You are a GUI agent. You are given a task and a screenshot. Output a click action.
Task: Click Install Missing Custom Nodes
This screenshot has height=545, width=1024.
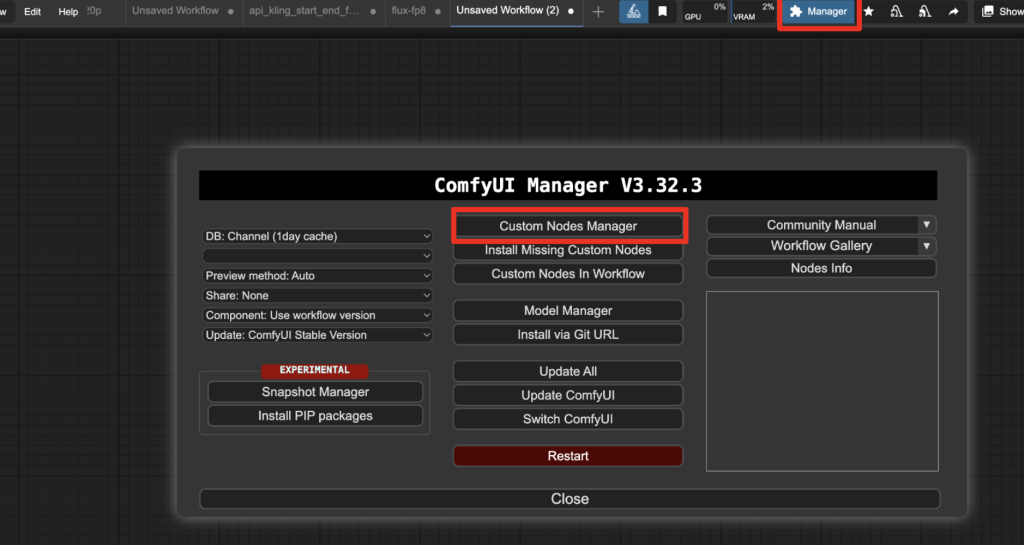pos(568,250)
